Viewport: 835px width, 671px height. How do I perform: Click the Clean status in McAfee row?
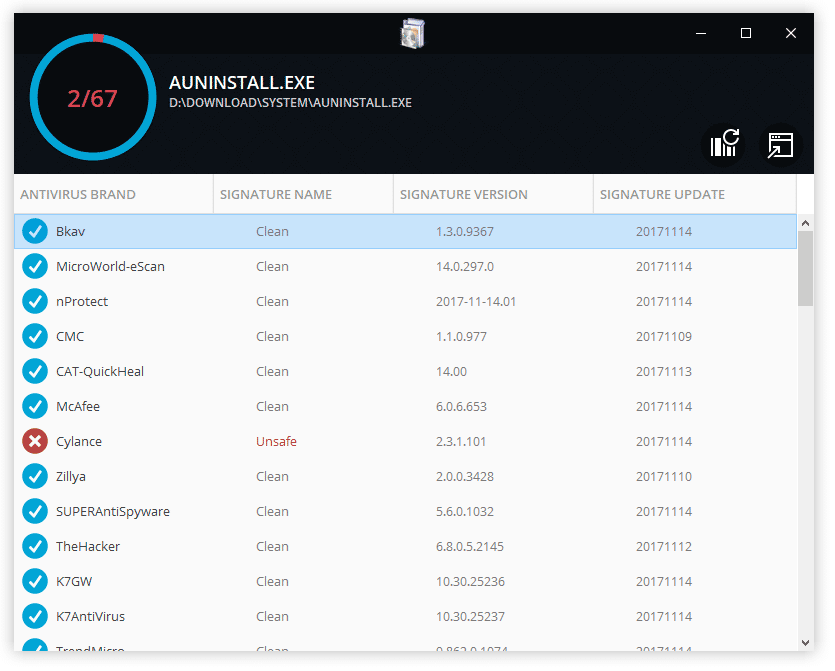(x=272, y=407)
